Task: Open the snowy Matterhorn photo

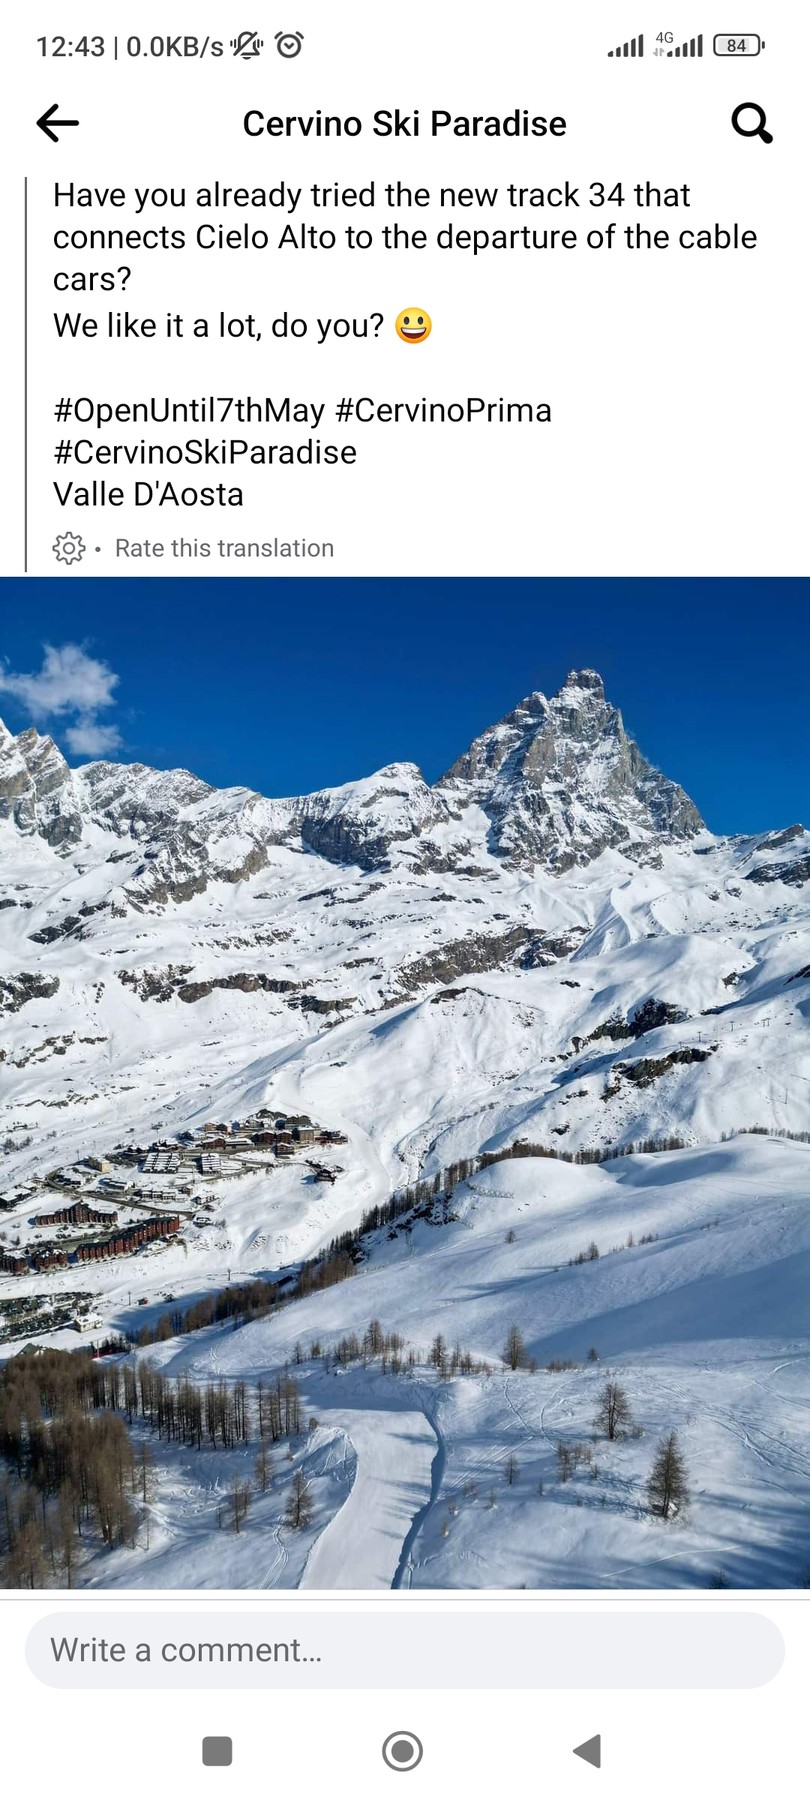Action: pos(405,1082)
